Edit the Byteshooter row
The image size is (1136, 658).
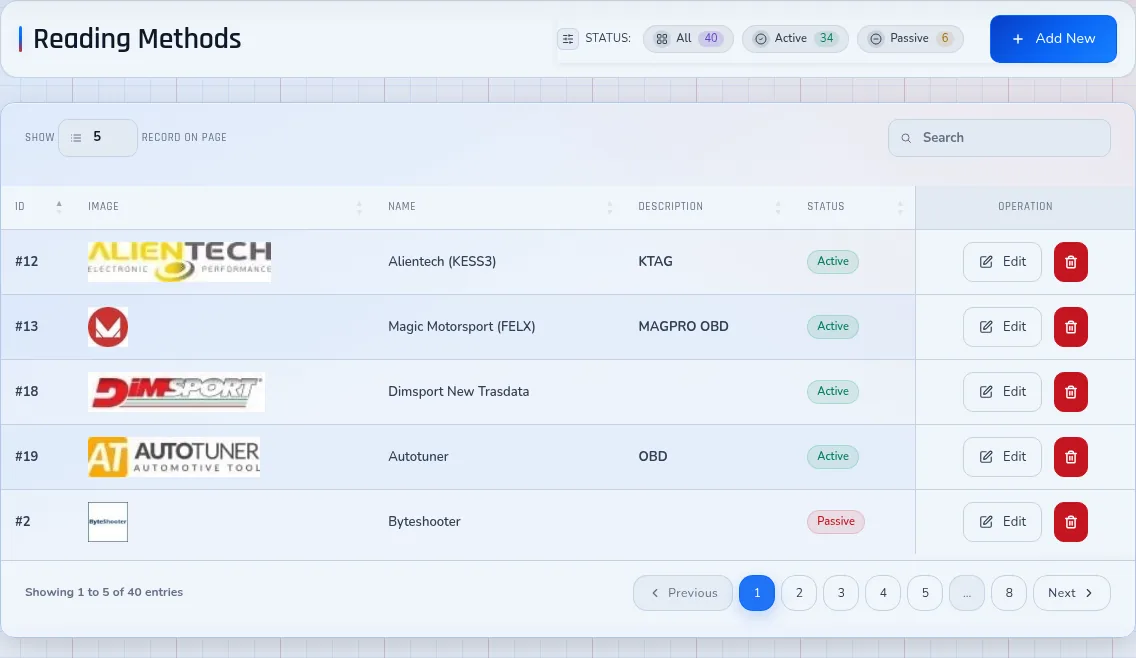[1002, 522]
